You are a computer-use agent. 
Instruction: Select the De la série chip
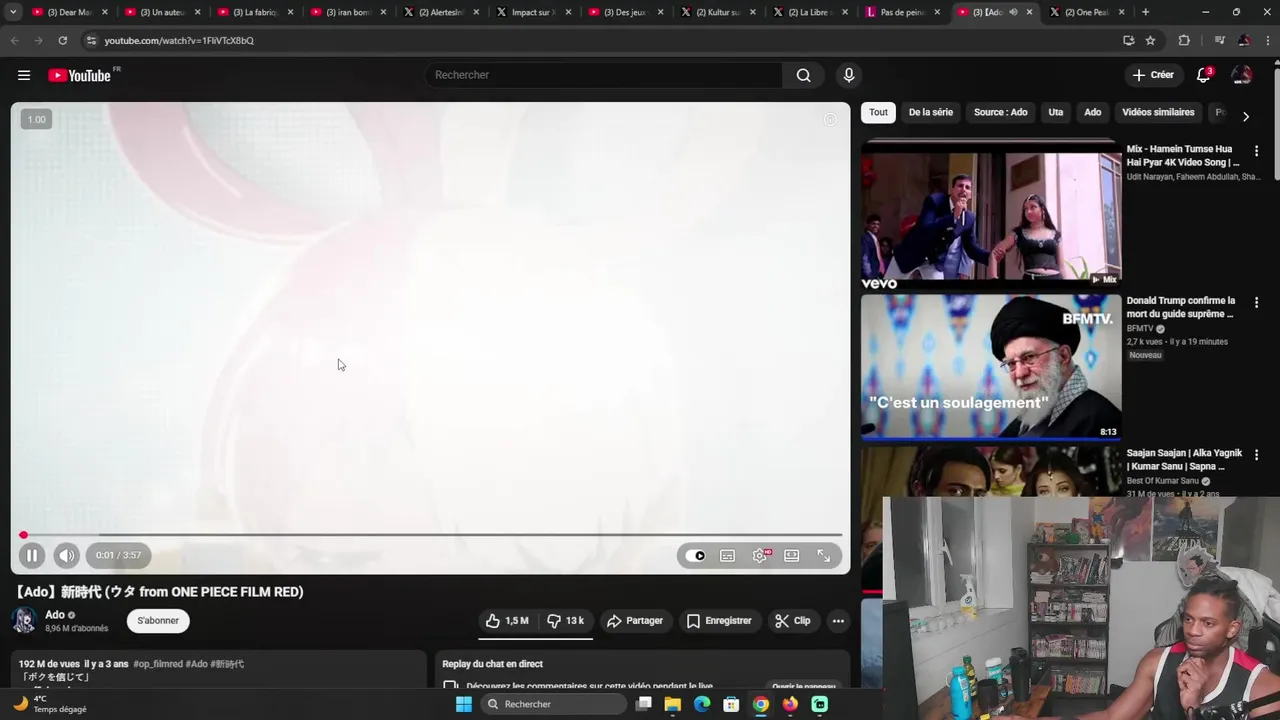click(931, 113)
